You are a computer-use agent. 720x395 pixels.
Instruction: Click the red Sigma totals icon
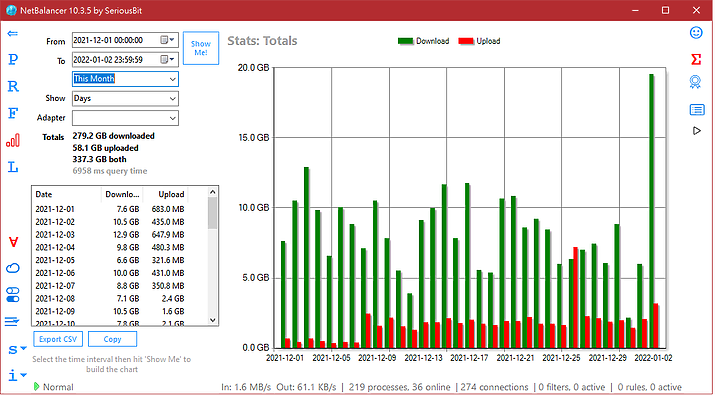click(696, 59)
